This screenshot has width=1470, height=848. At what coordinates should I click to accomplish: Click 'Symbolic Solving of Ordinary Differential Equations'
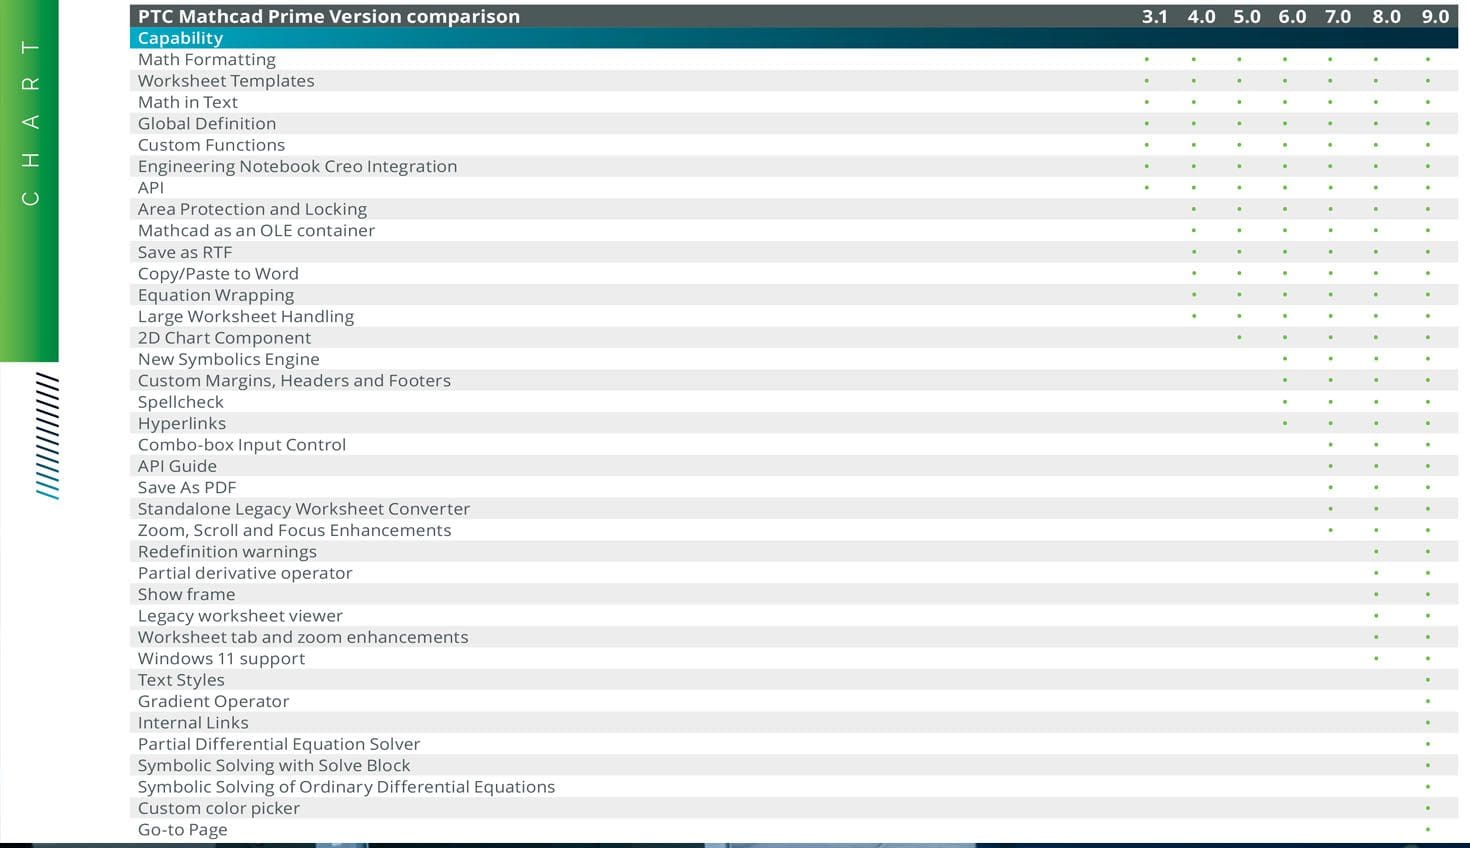[346, 787]
